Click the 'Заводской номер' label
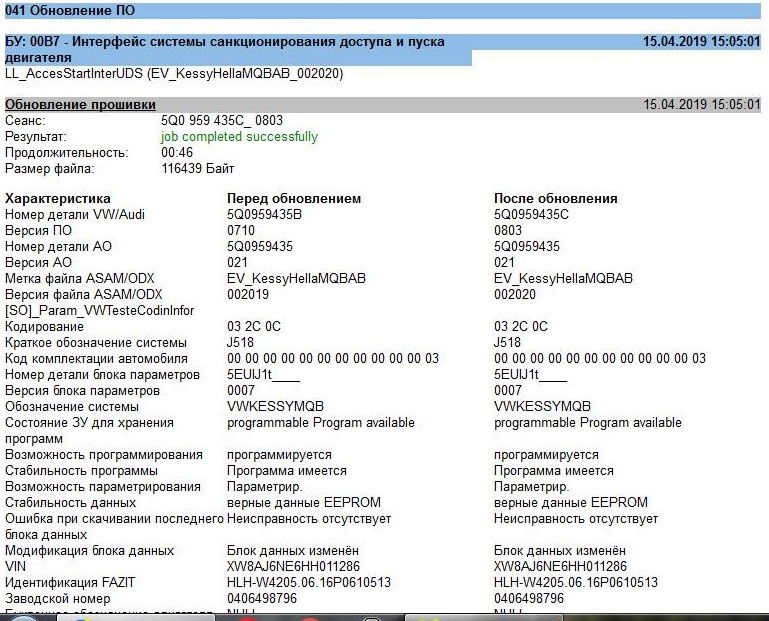The height and width of the screenshot is (621, 769). click(57, 599)
